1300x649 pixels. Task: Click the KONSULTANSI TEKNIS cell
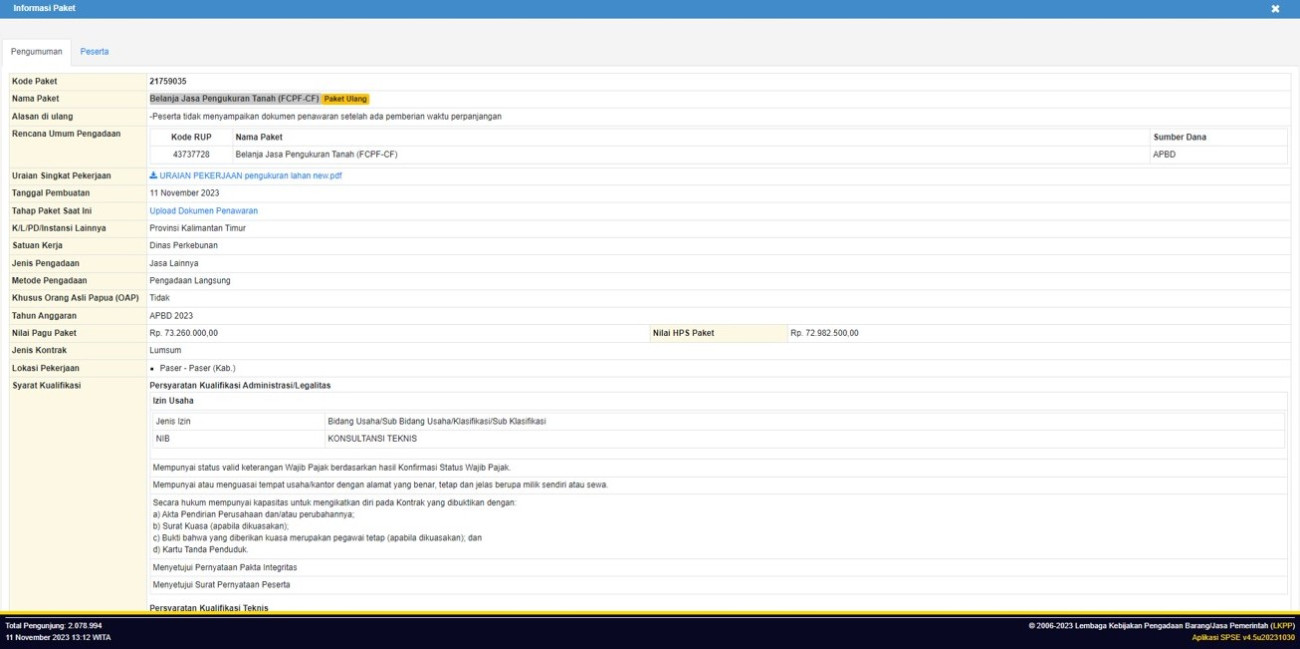(372, 439)
